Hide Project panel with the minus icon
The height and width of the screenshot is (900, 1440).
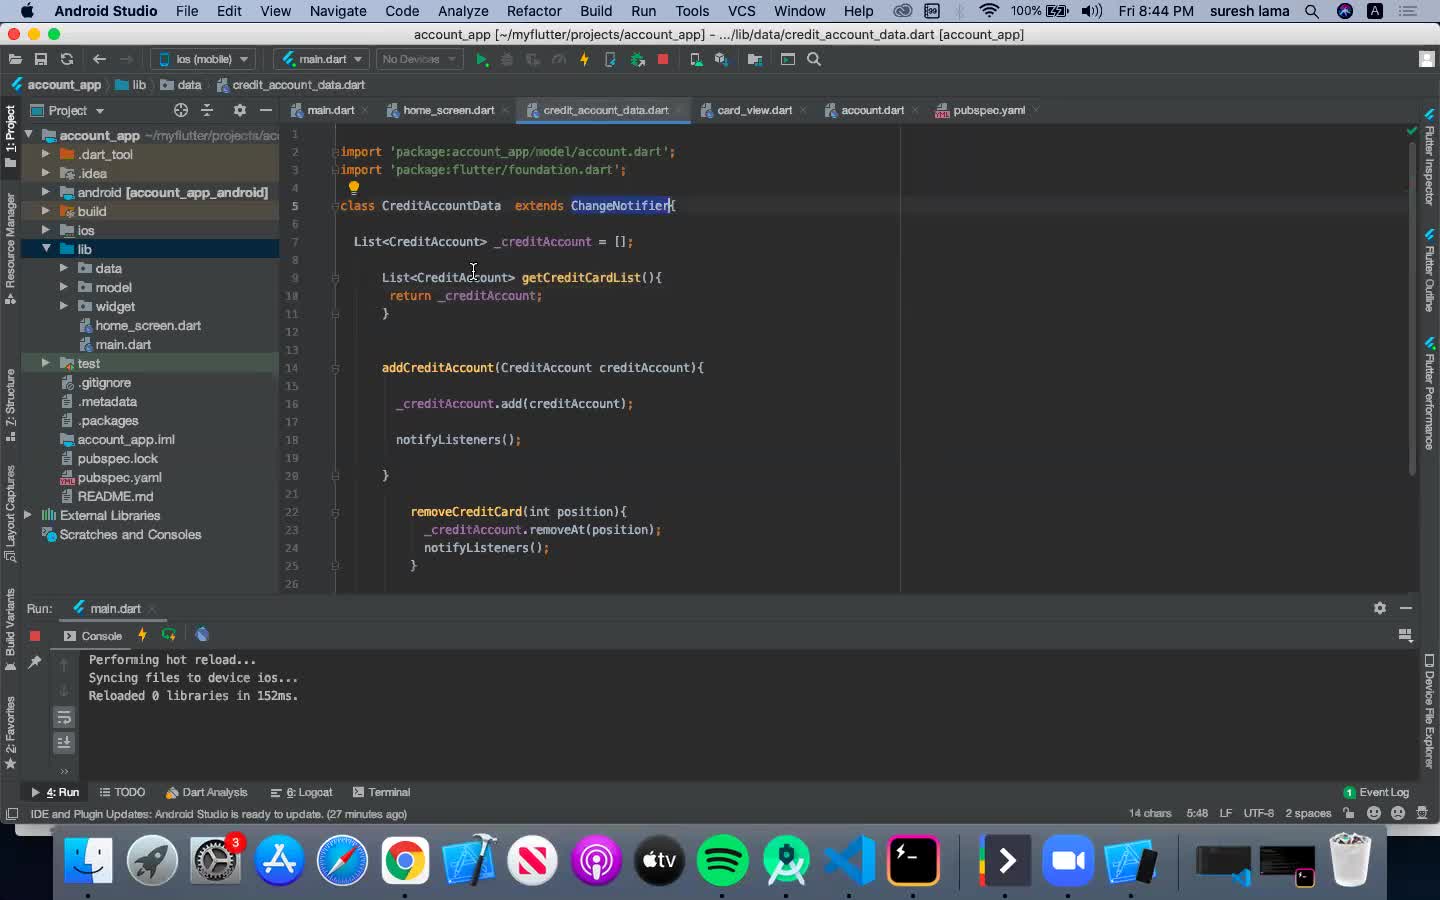(265, 110)
